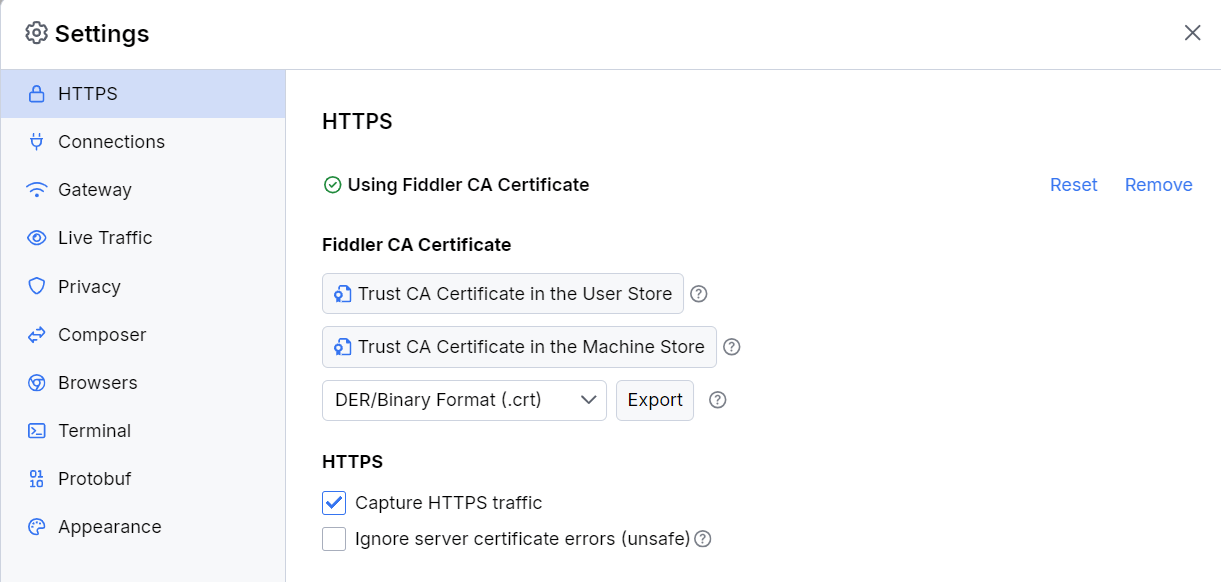Click the Live Traffic eye icon
The width and height of the screenshot is (1221, 582).
tap(37, 237)
